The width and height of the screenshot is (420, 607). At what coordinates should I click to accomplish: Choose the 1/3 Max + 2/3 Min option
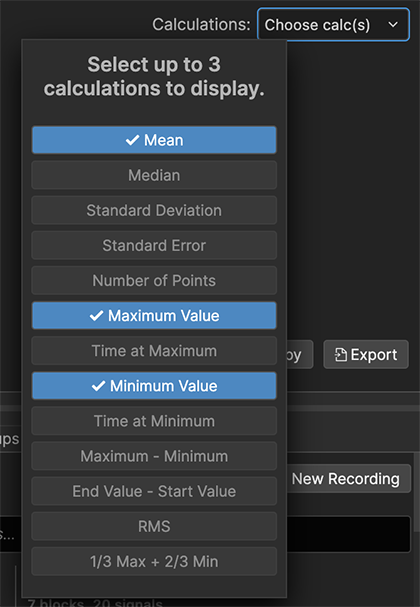154,561
